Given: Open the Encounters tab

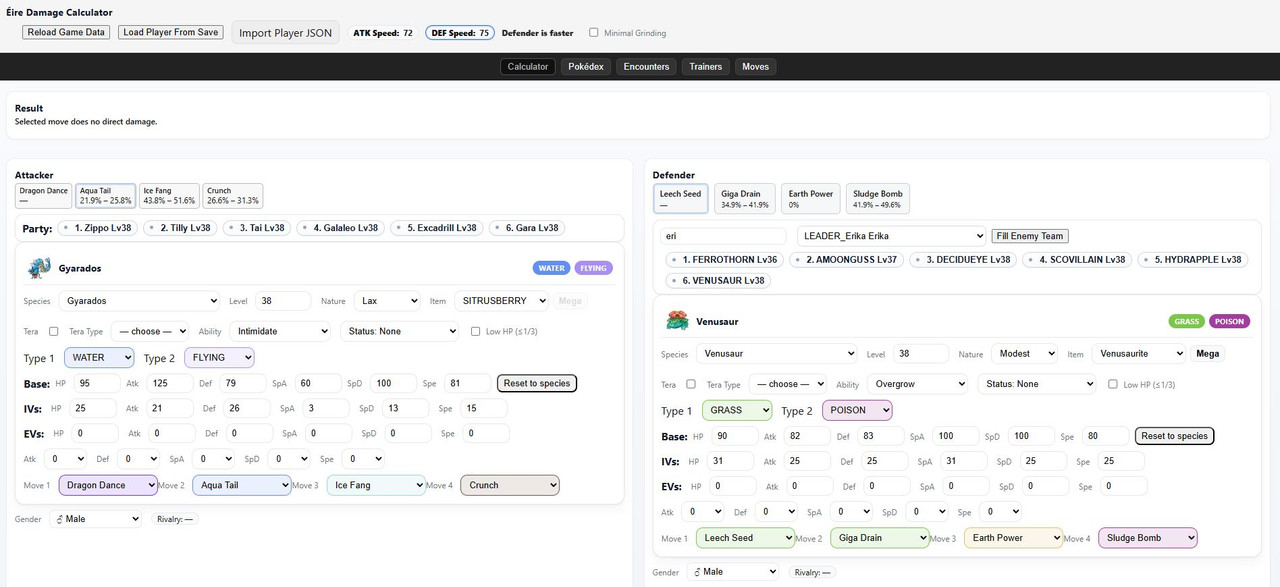Looking at the screenshot, I should click(x=646, y=67).
